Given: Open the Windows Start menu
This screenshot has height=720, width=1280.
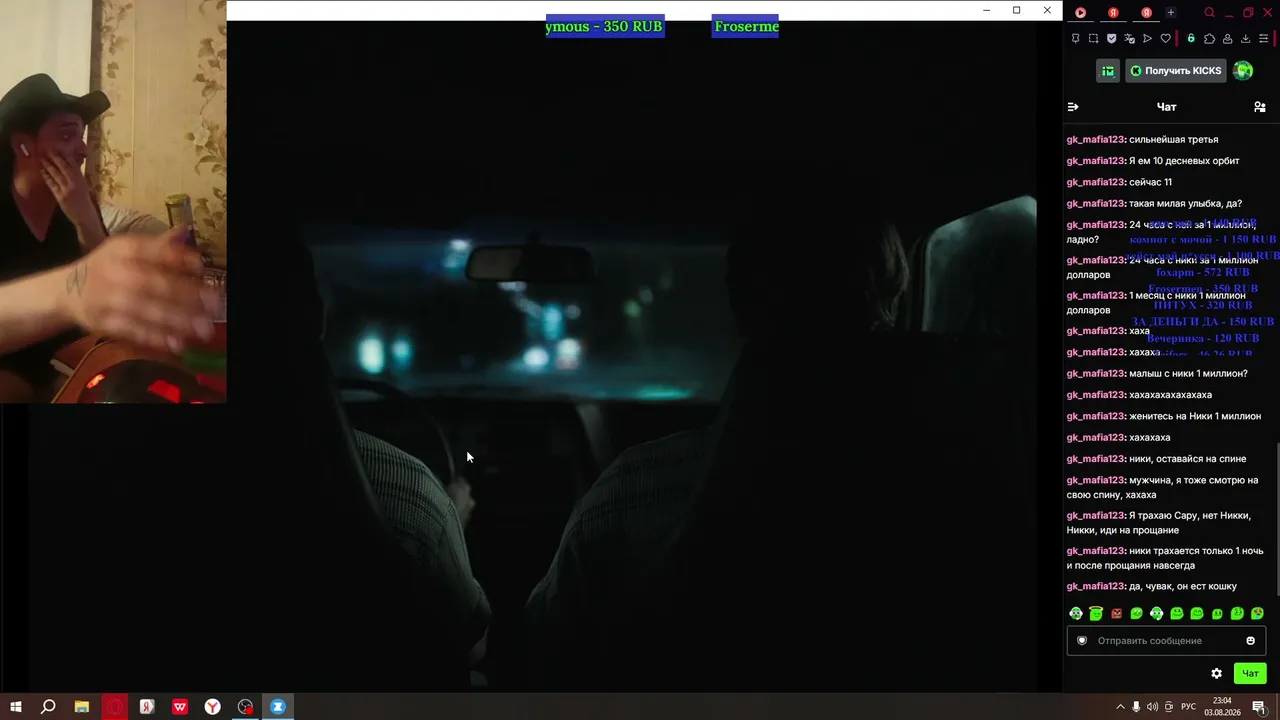Looking at the screenshot, I should pyautogui.click(x=16, y=707).
